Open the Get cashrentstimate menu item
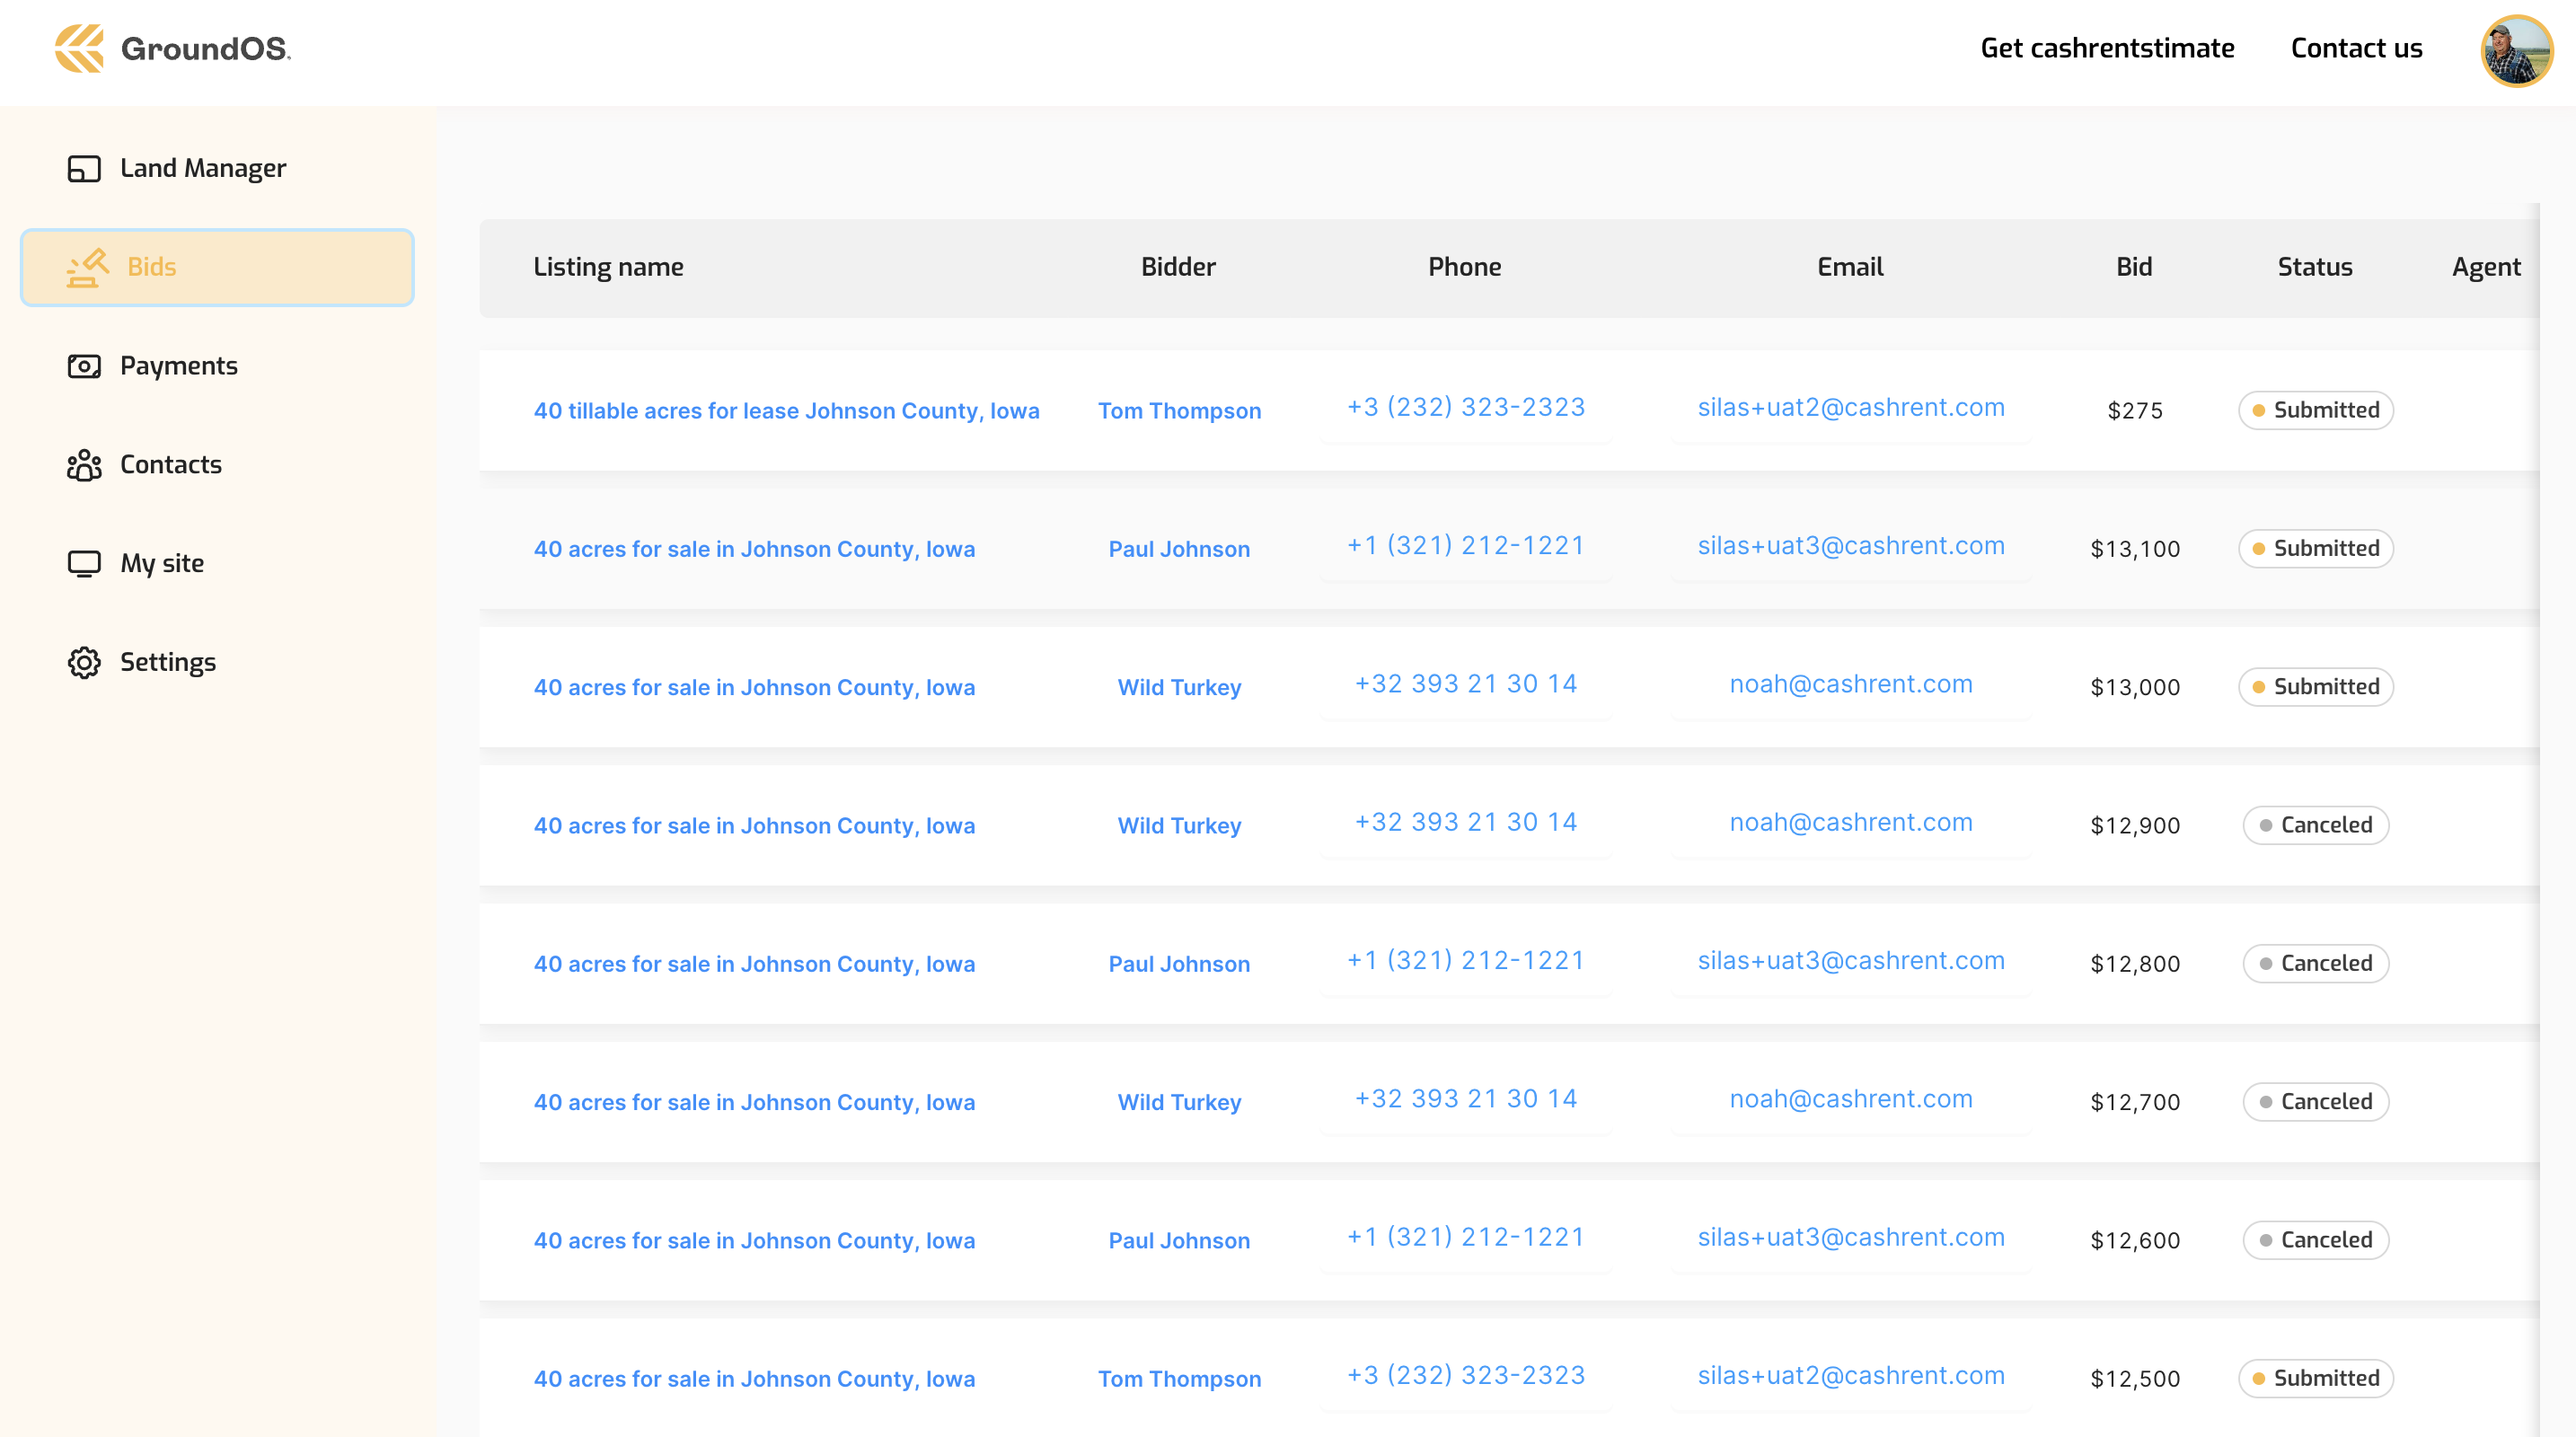This screenshot has width=2576, height=1437. coord(2108,47)
